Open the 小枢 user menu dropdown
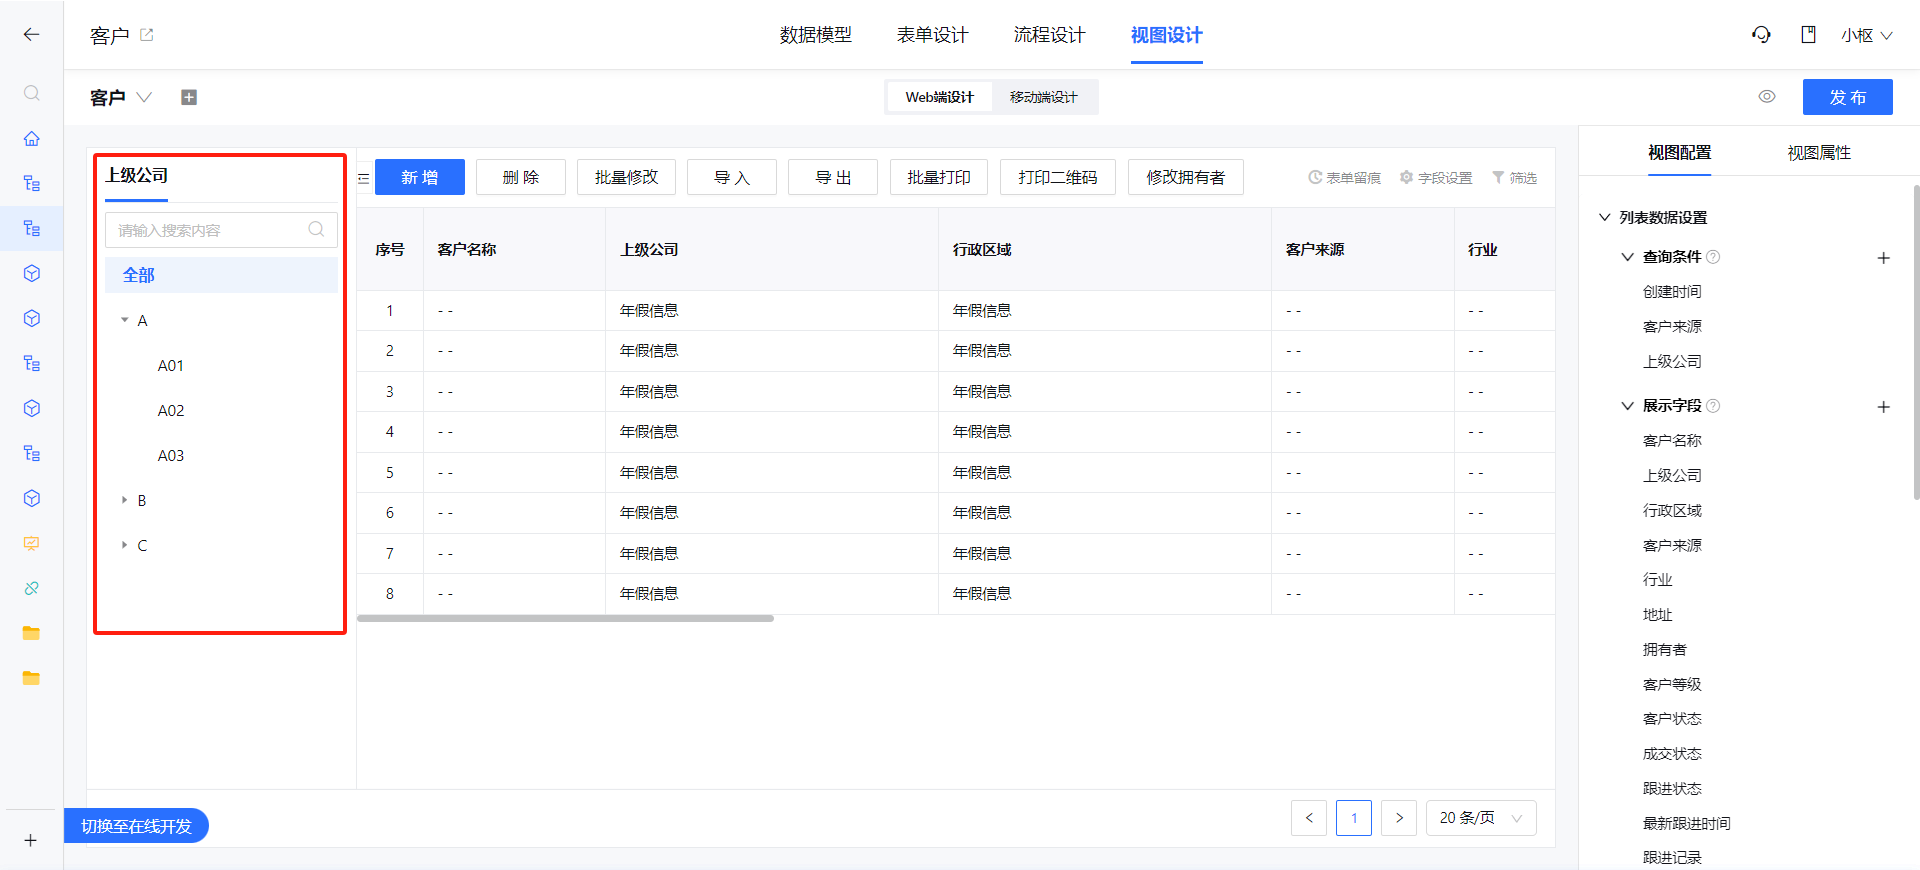 [x=1866, y=35]
